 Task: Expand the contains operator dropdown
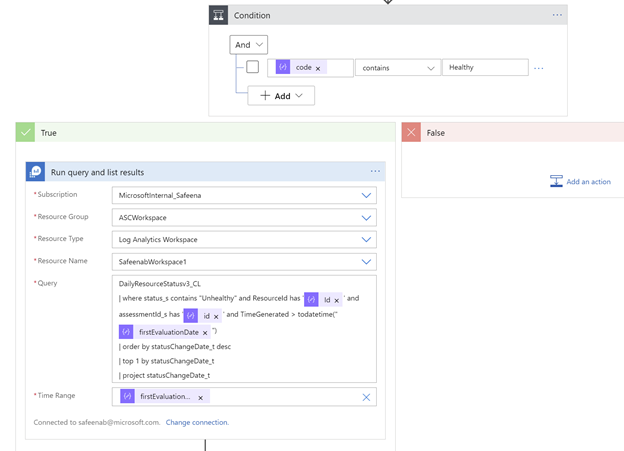pyautogui.click(x=398, y=68)
